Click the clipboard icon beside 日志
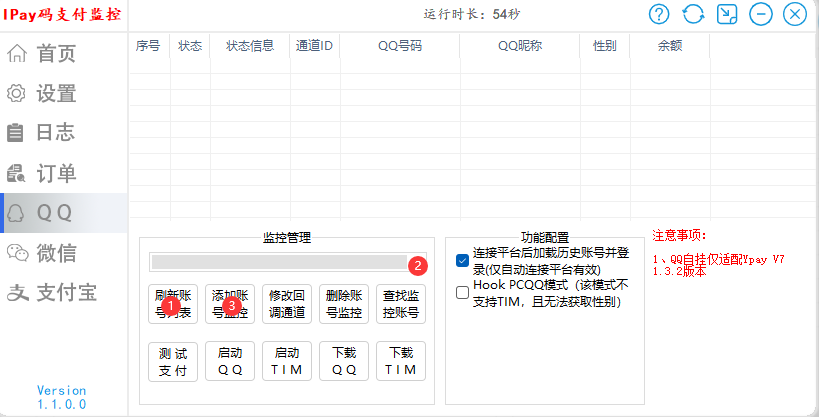Viewport: 819px width, 417px height. (x=16, y=133)
